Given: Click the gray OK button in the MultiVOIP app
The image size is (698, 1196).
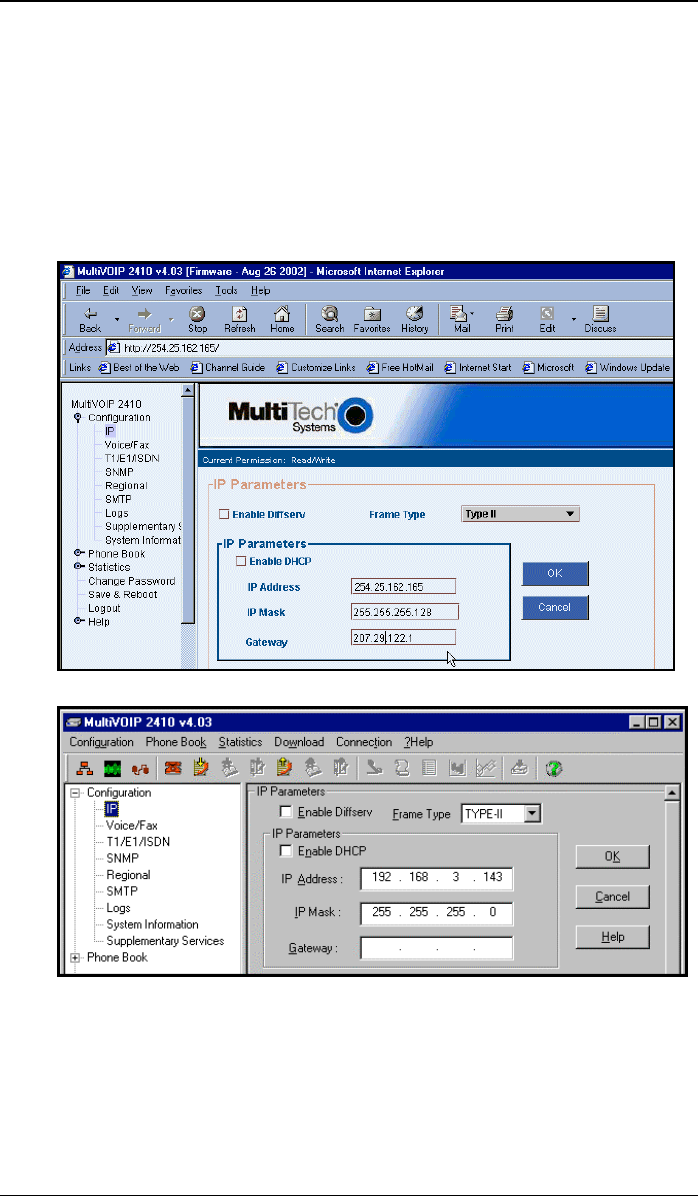Looking at the screenshot, I should pos(613,857).
